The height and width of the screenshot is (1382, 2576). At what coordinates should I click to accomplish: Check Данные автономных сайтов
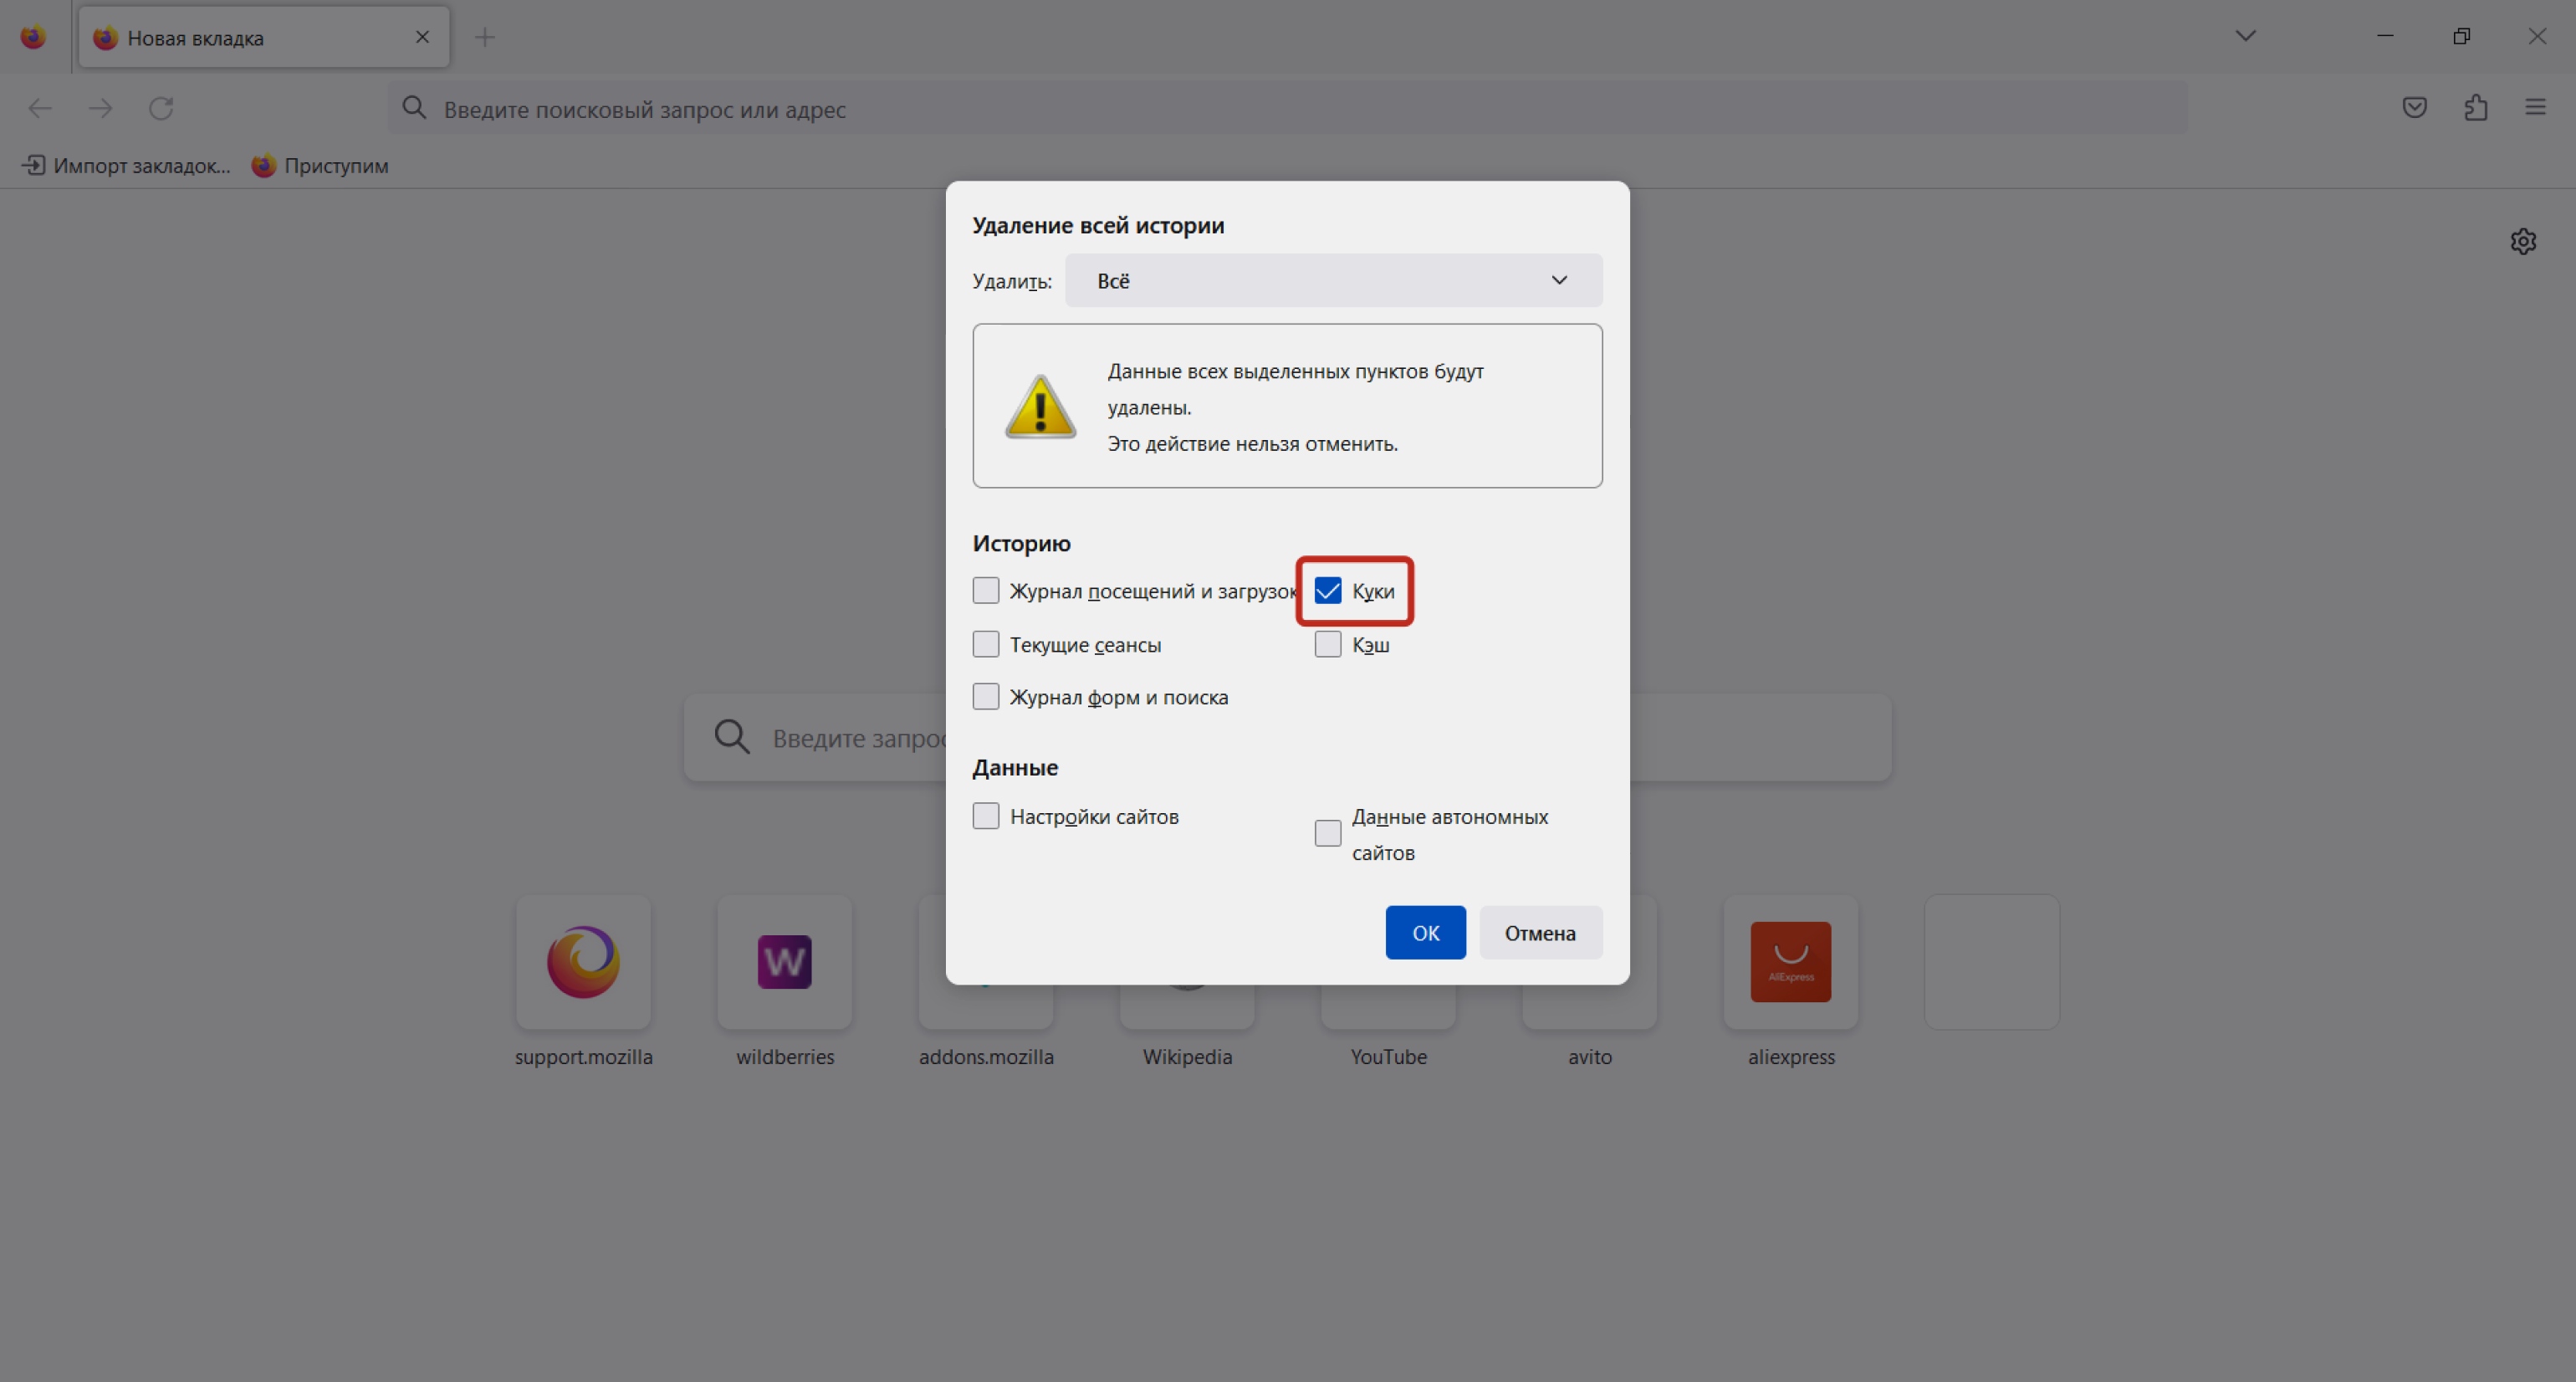(1327, 833)
